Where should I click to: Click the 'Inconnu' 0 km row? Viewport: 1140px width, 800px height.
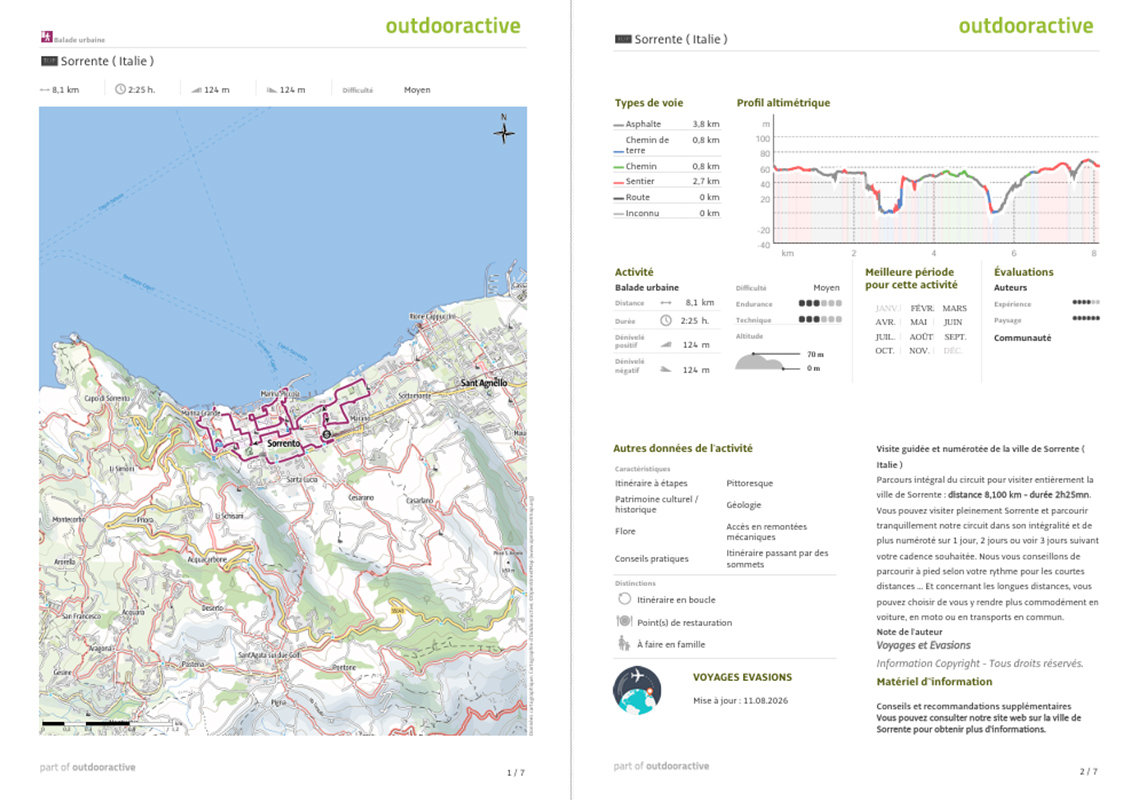667,213
